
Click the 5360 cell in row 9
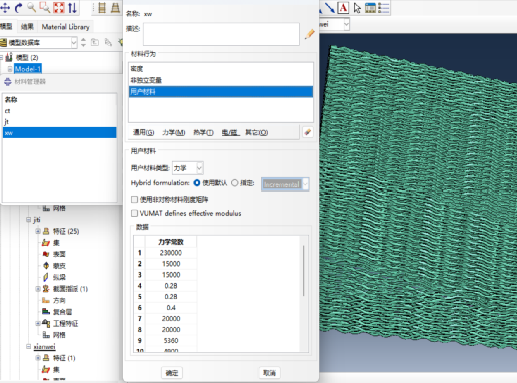click(171, 340)
